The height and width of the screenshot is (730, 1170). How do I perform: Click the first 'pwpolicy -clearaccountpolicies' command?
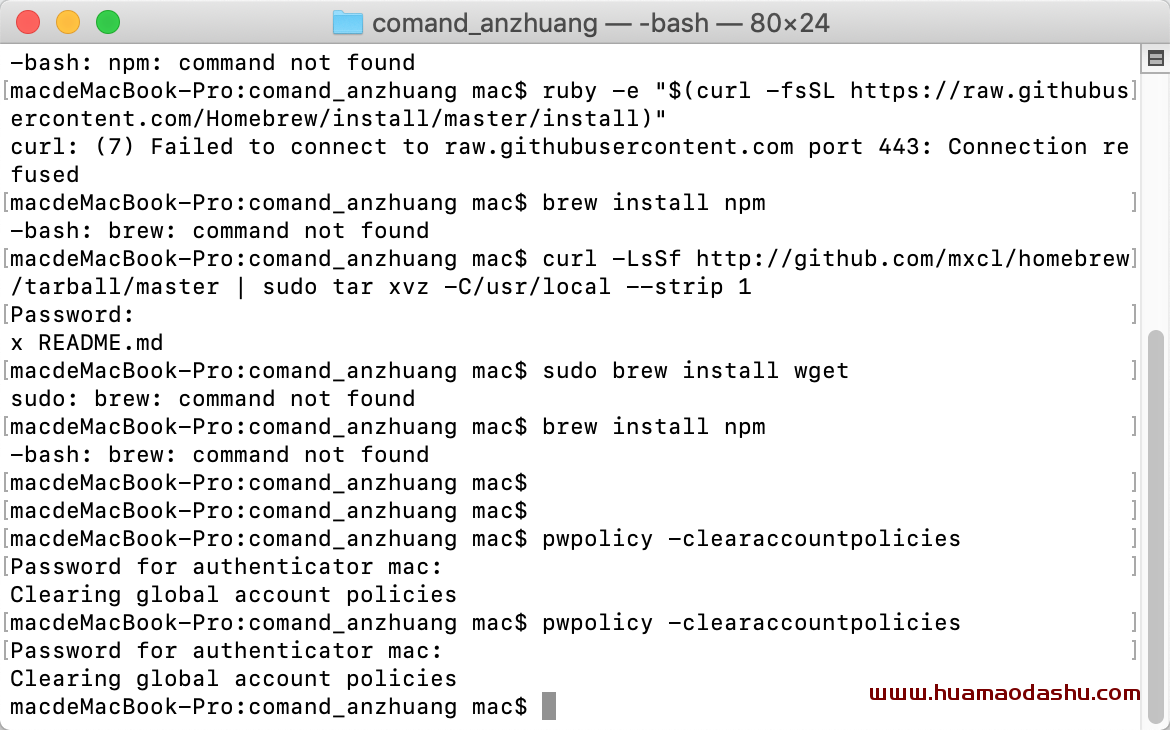pyautogui.click(x=751, y=539)
